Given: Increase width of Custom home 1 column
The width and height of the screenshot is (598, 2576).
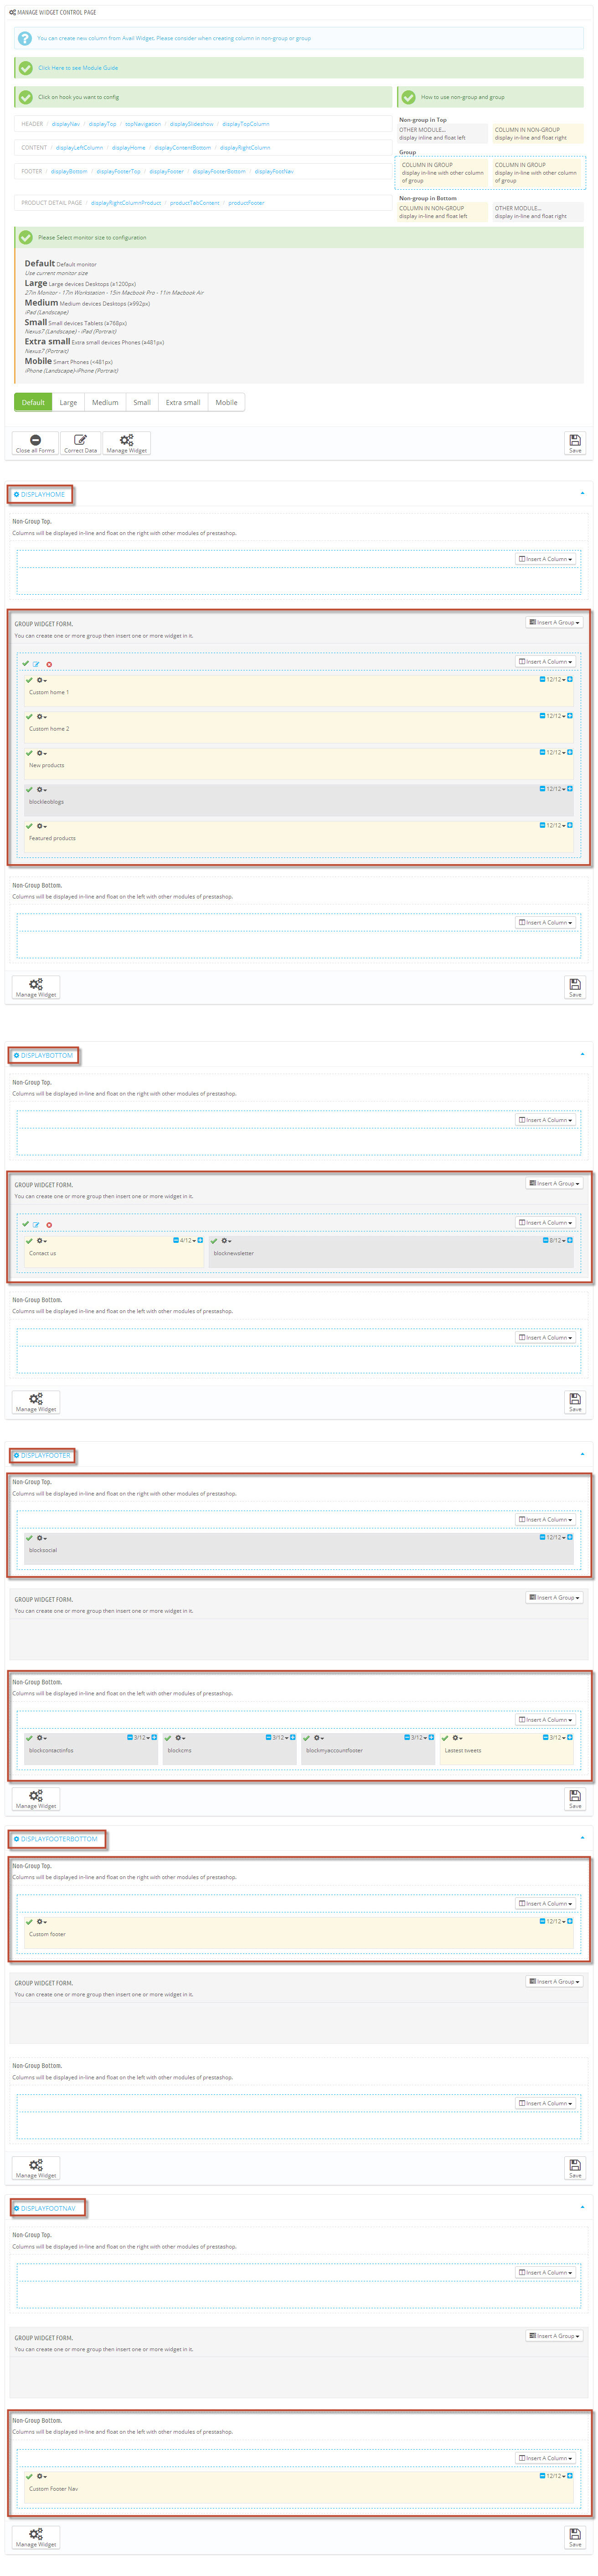Looking at the screenshot, I should tap(570, 679).
